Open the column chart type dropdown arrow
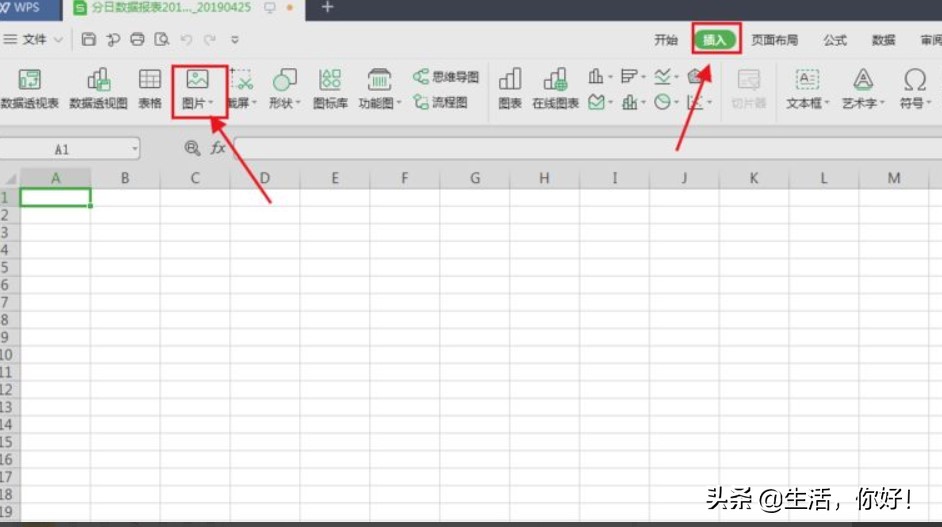Screen dimensions: 942x527 click(x=610, y=78)
